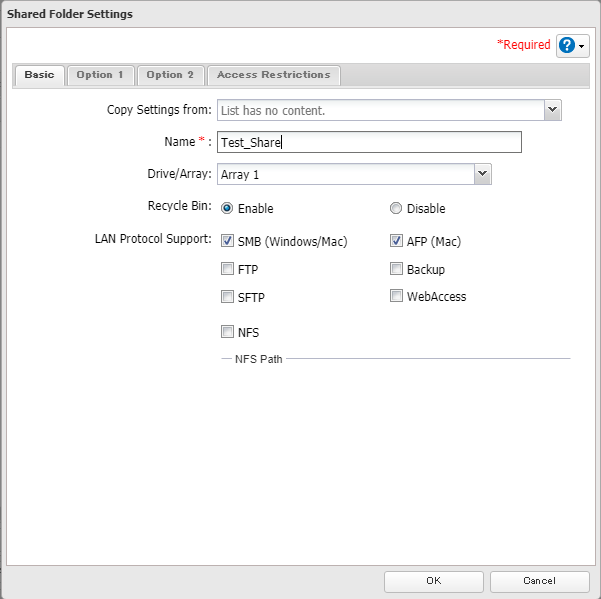Viewport: 601px width, 599px height.
Task: Expand the Copy Settings from dropdown
Action: pyautogui.click(x=552, y=110)
